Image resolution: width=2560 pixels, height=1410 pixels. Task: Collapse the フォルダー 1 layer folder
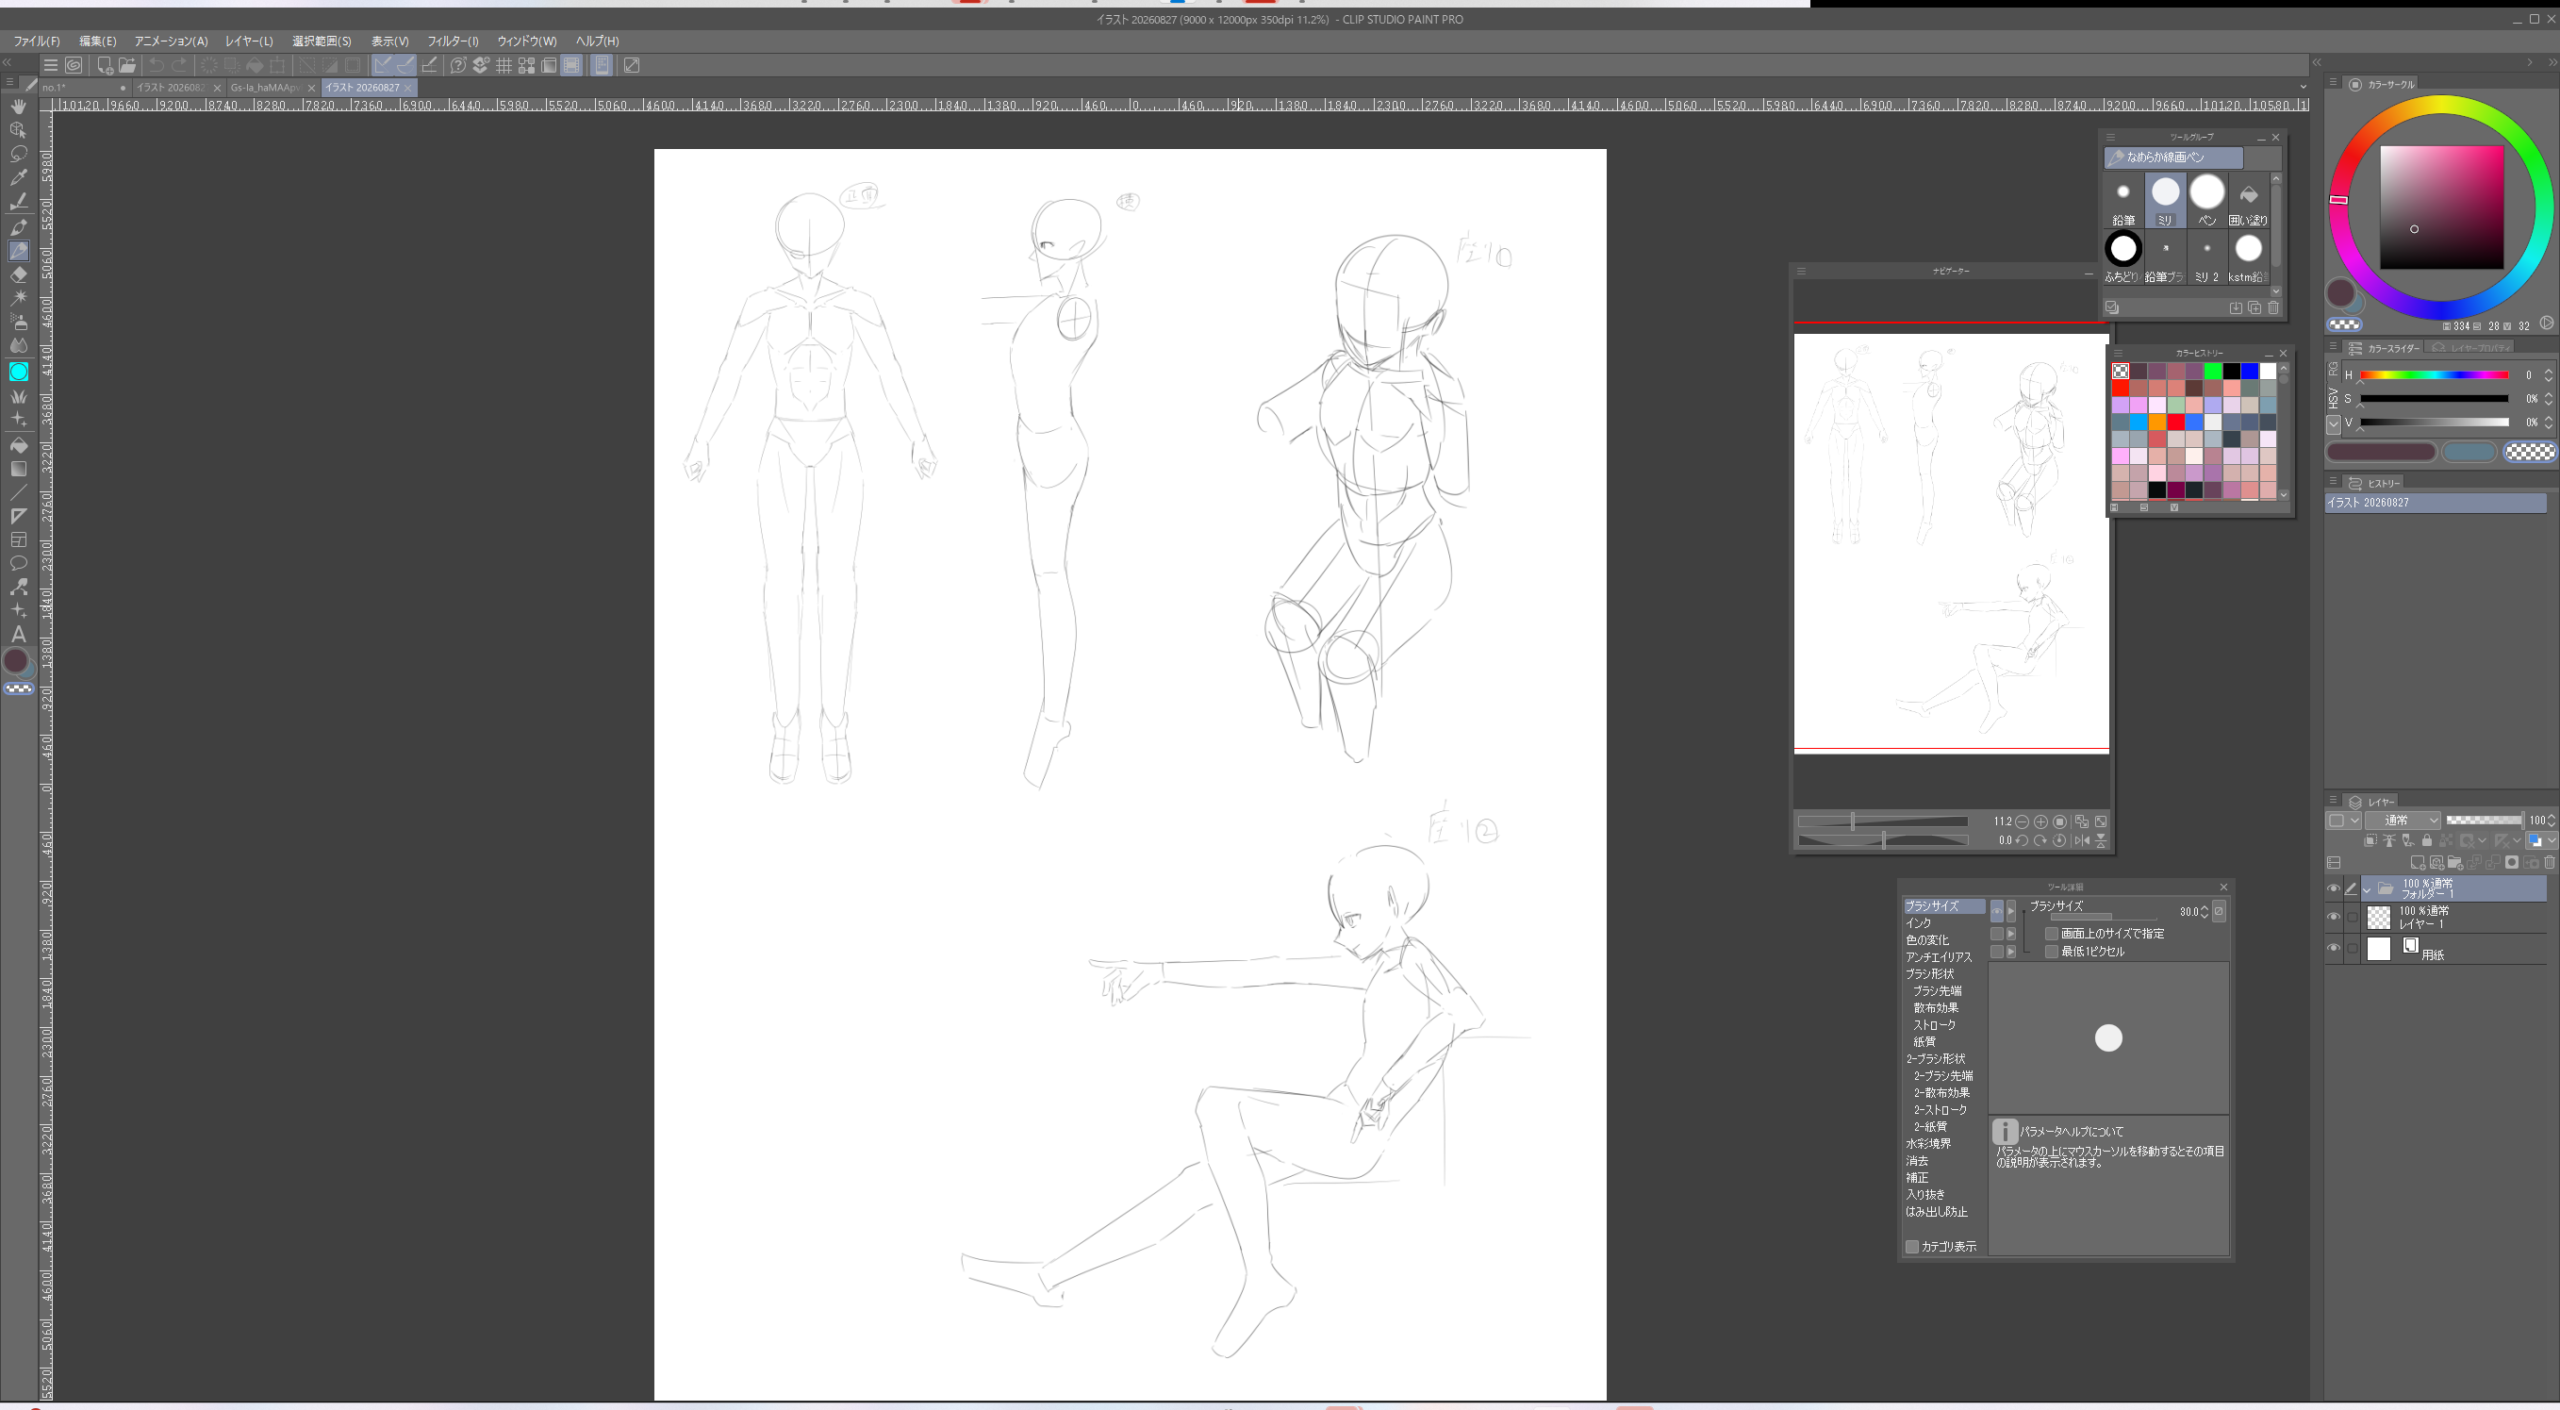coord(2366,889)
